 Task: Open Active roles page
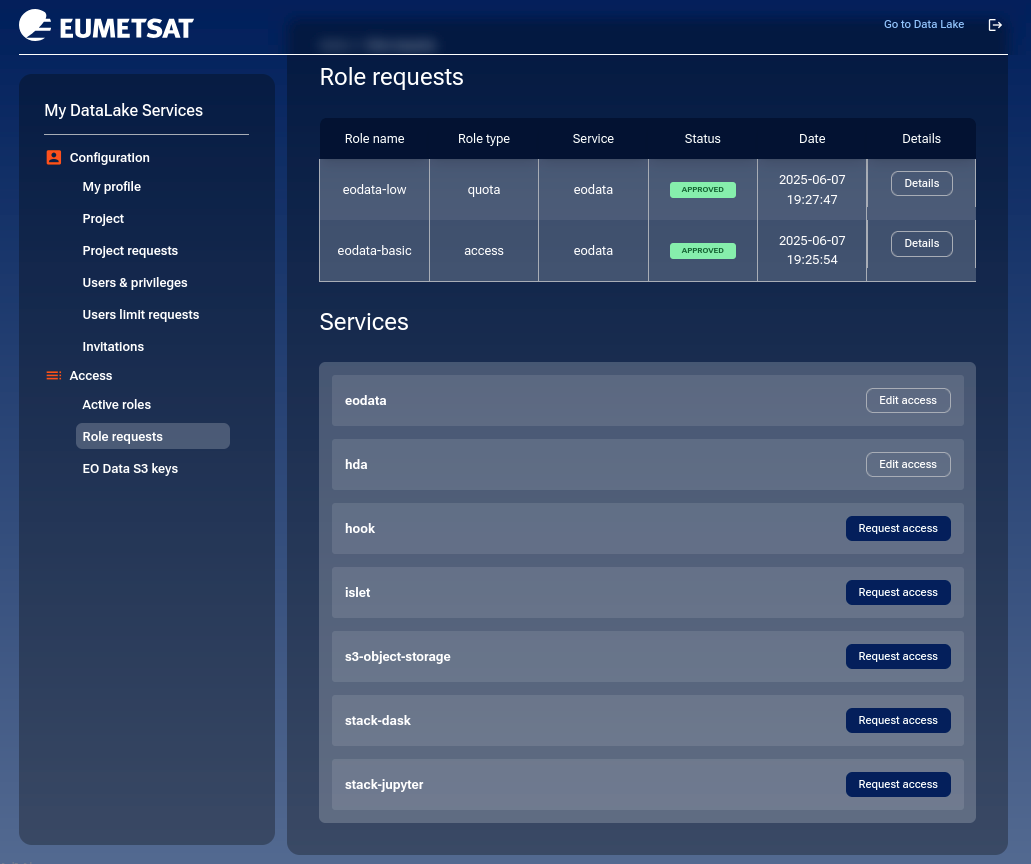pyautogui.click(x=116, y=404)
